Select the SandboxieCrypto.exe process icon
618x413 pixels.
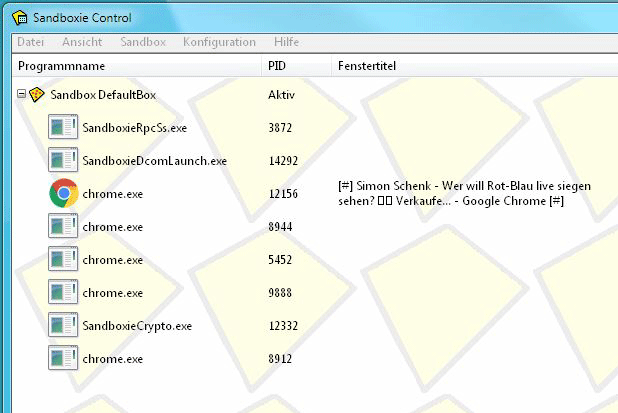(x=63, y=325)
